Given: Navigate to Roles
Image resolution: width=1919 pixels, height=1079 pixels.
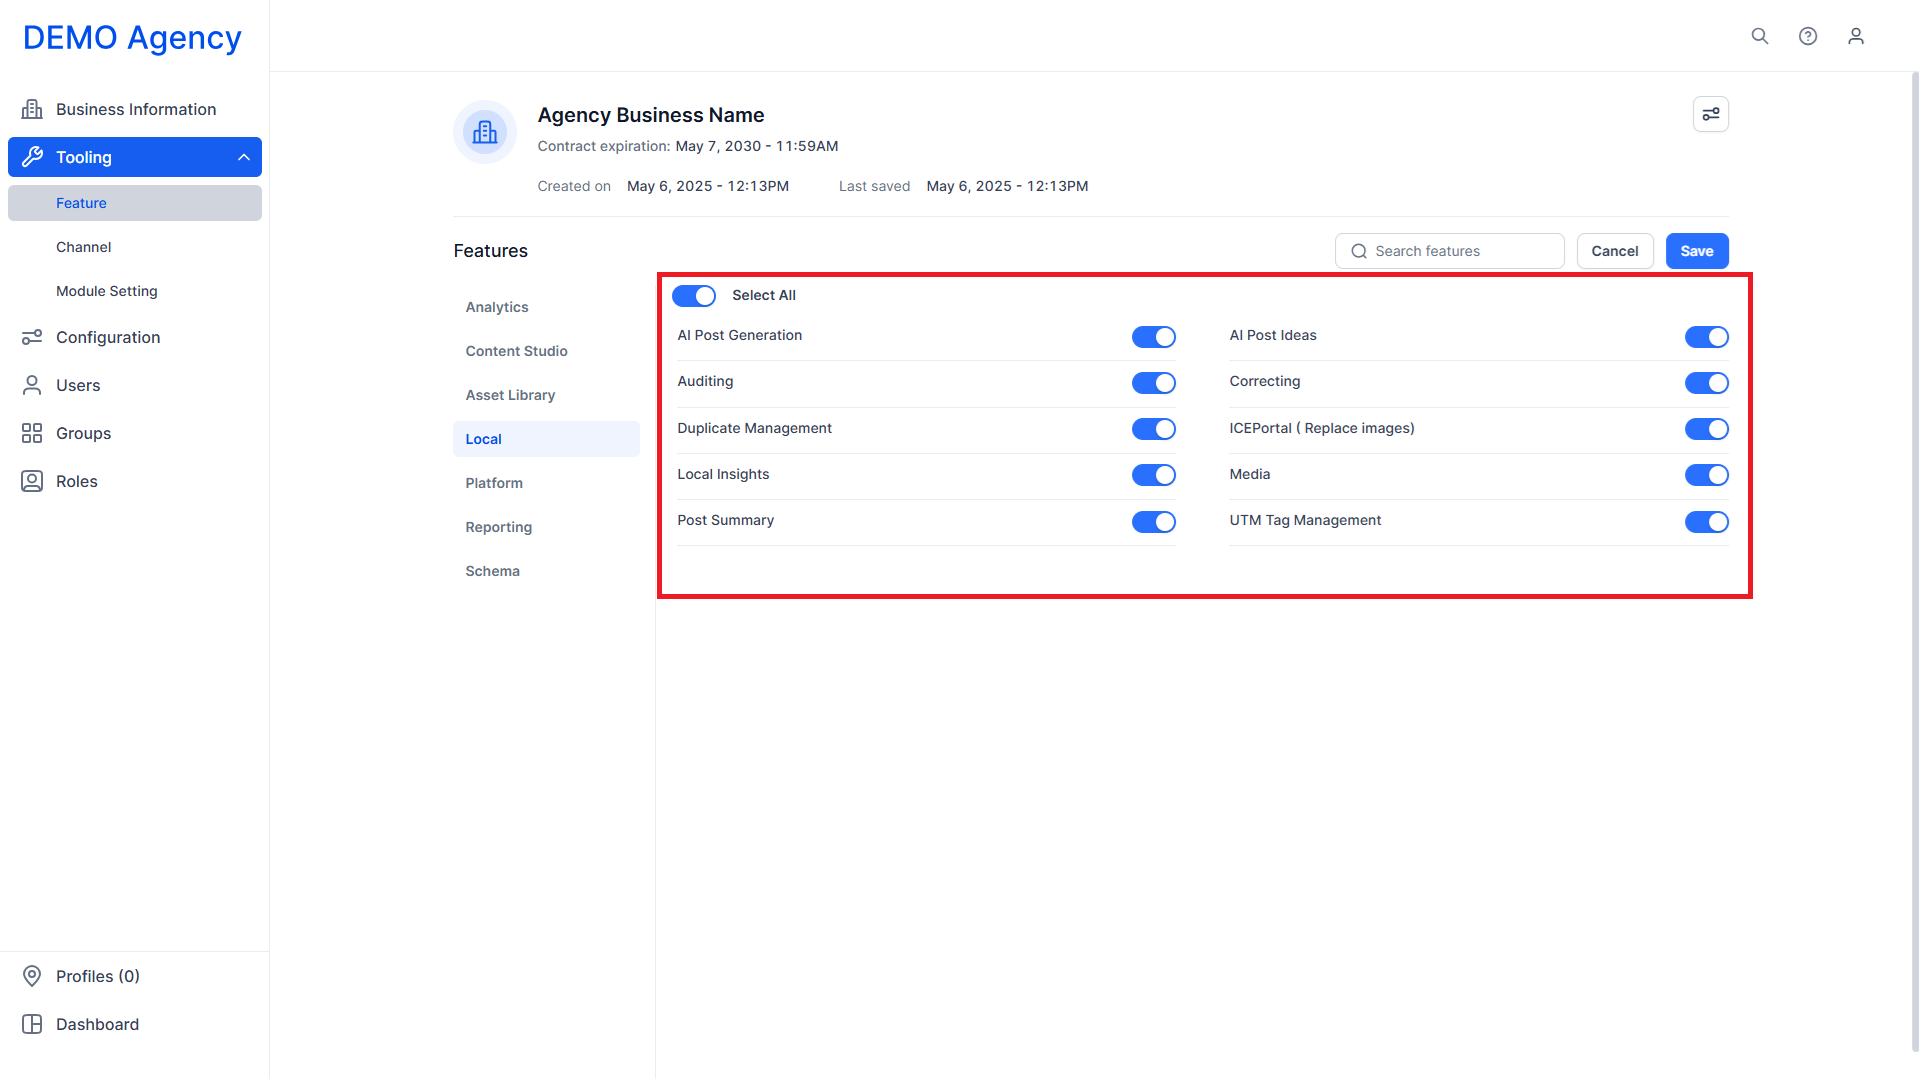Looking at the screenshot, I should [x=135, y=481].
